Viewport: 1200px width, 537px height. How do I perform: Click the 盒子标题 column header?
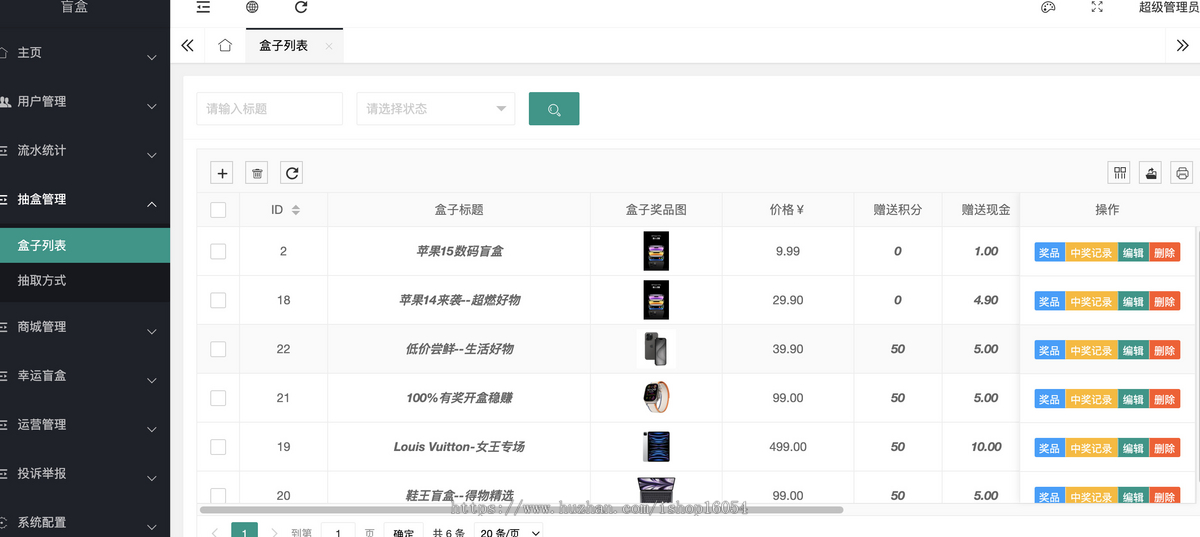(459, 210)
